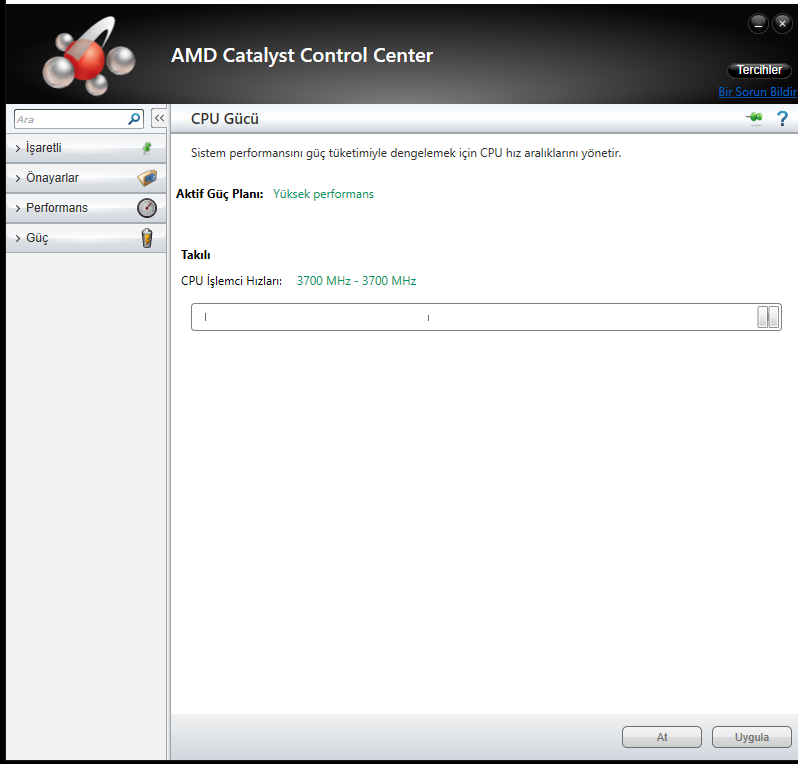
Task: Click the right handle of CPU speed slider
Action: click(x=774, y=317)
